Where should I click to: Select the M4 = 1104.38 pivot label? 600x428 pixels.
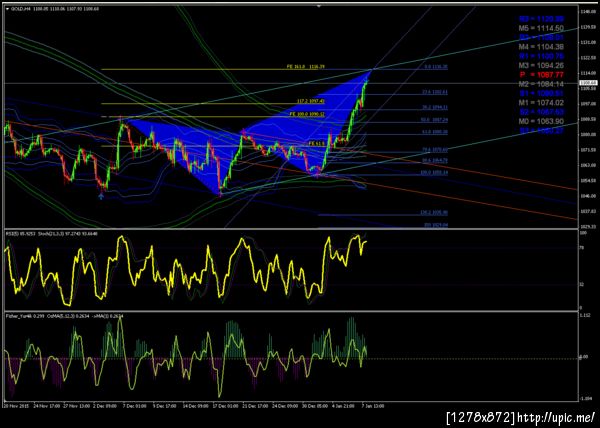coord(541,47)
